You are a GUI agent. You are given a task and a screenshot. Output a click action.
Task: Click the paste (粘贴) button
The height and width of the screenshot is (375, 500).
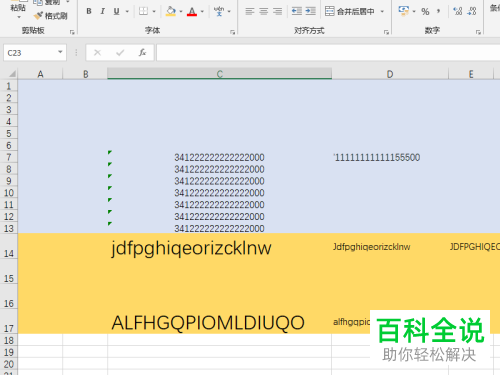coord(18,7)
